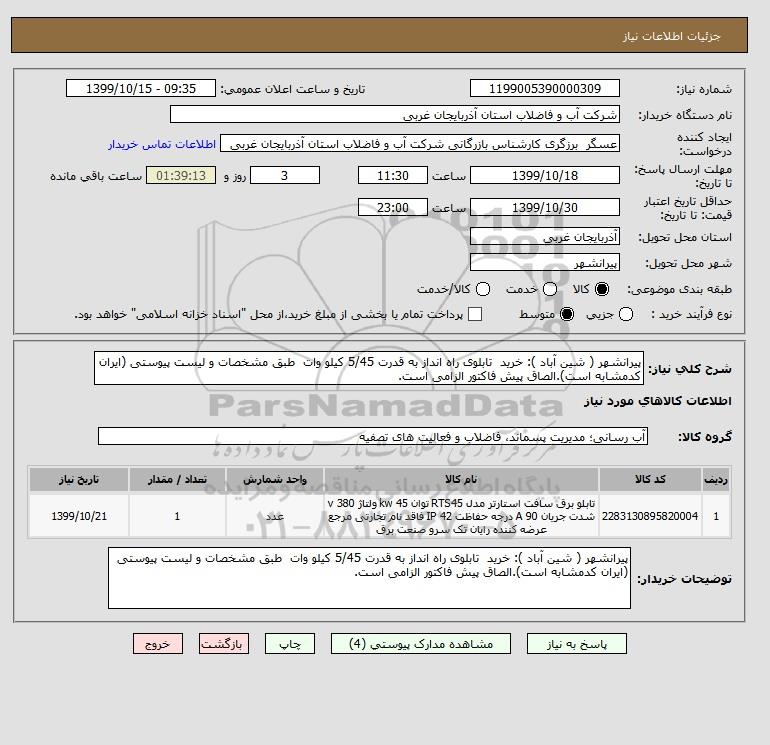Screen dimensions: 770x745
Task: Select the product code 2283130895820004 cell
Action: [x=650, y=516]
